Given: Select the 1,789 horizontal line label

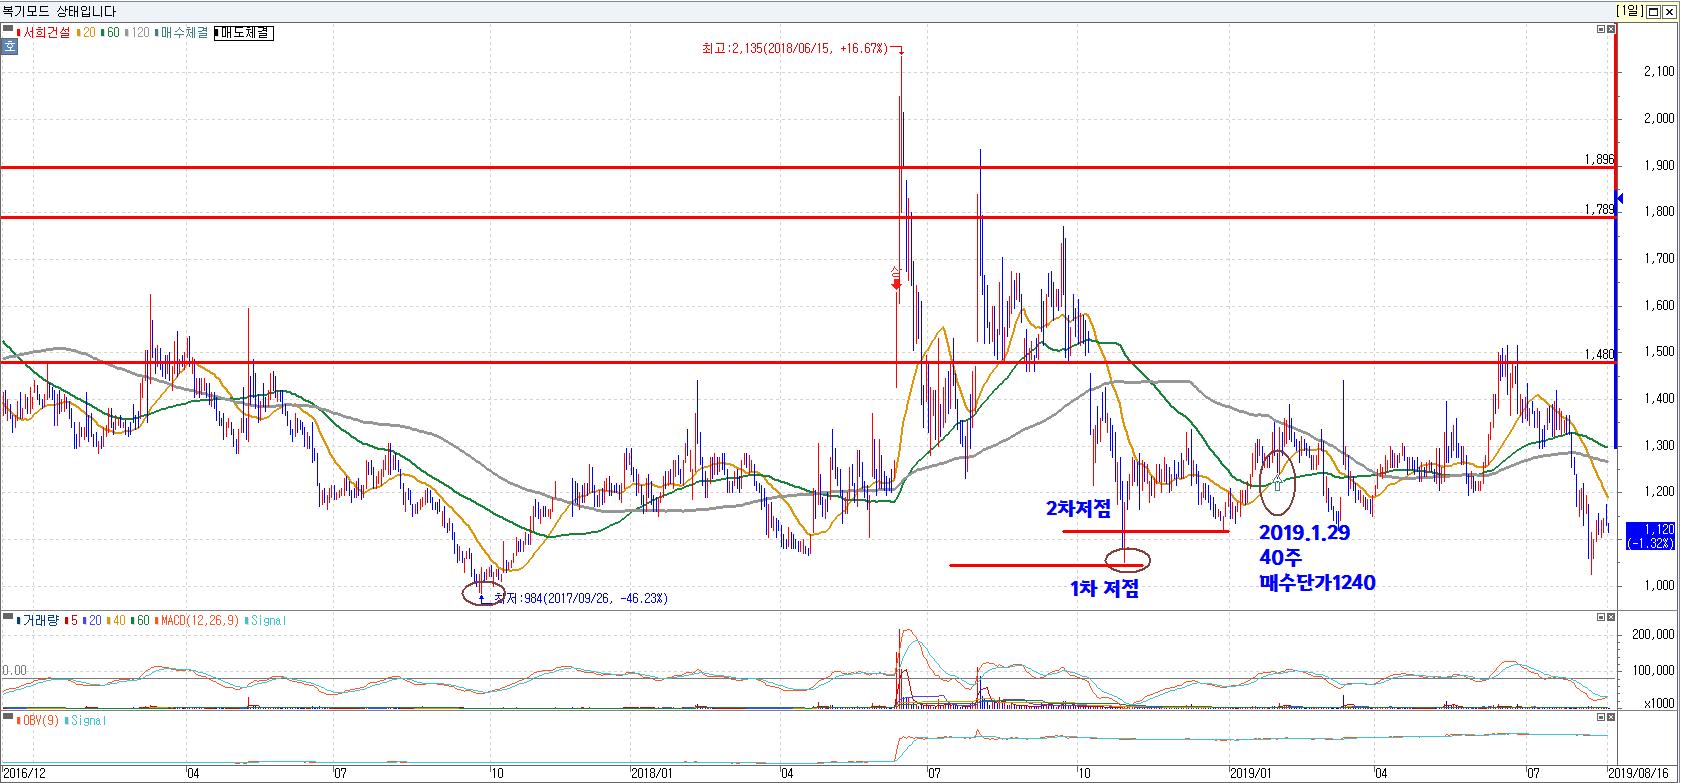Looking at the screenshot, I should coord(1599,209).
